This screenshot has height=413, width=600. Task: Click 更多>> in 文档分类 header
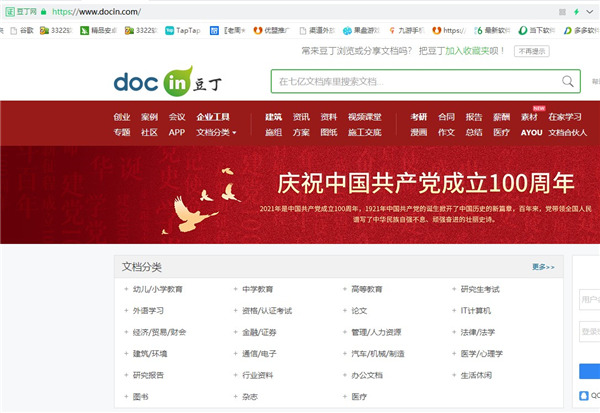pyautogui.click(x=543, y=267)
